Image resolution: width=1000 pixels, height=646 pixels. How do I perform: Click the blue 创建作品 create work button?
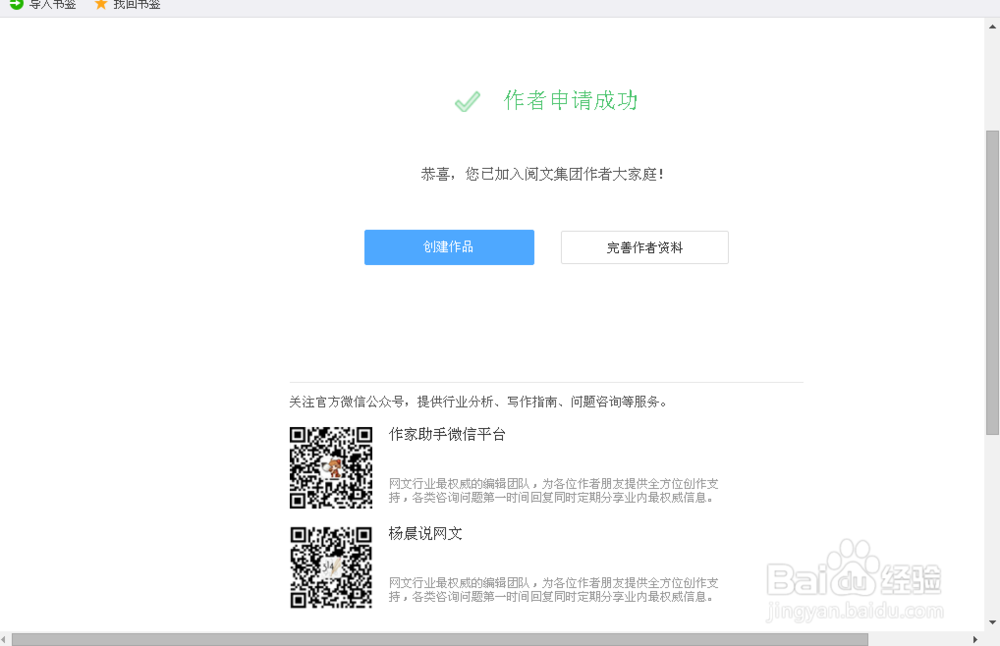coord(448,247)
